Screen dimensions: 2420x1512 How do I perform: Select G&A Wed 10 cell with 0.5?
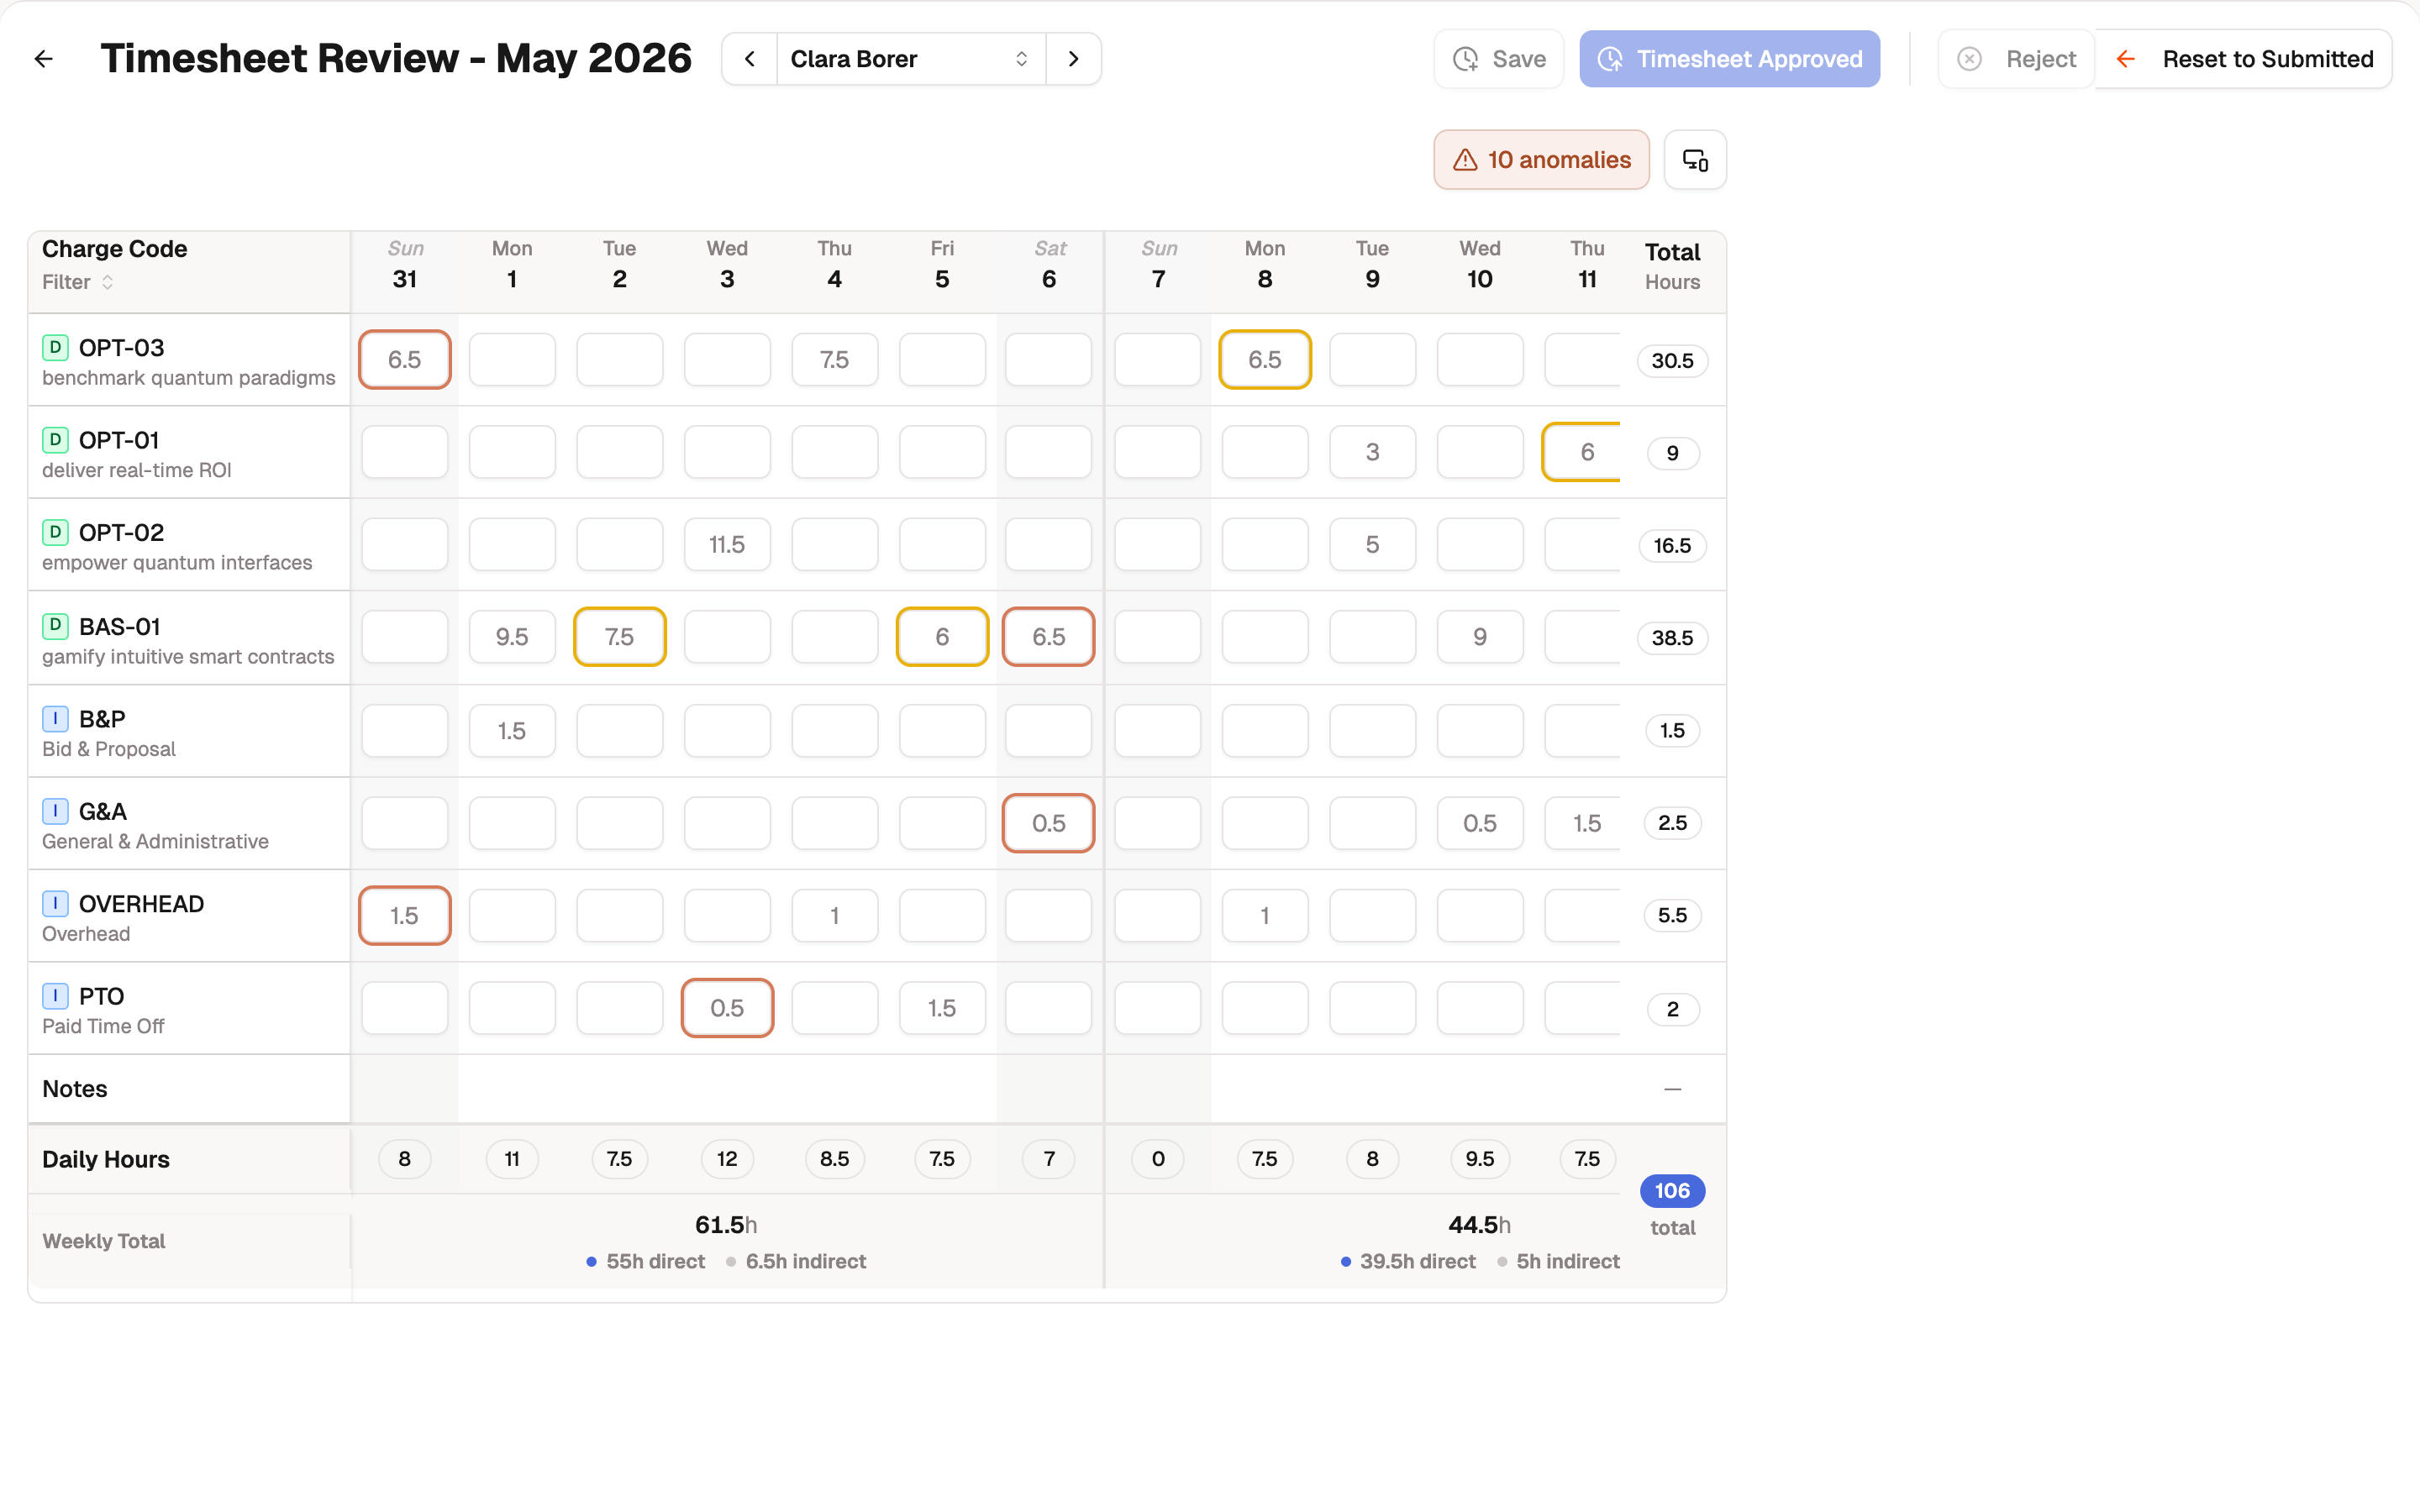1480,823
